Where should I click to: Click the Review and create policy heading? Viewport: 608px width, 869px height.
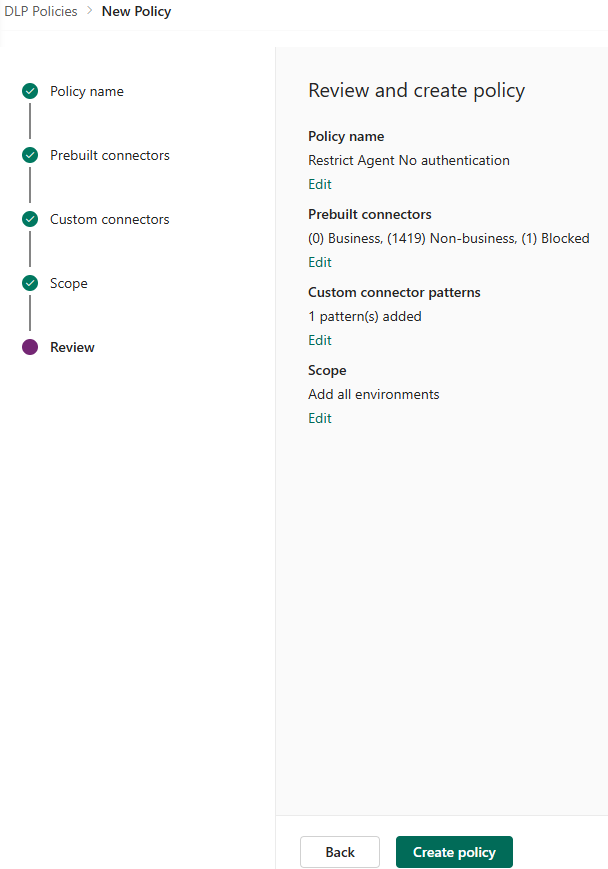tap(416, 91)
